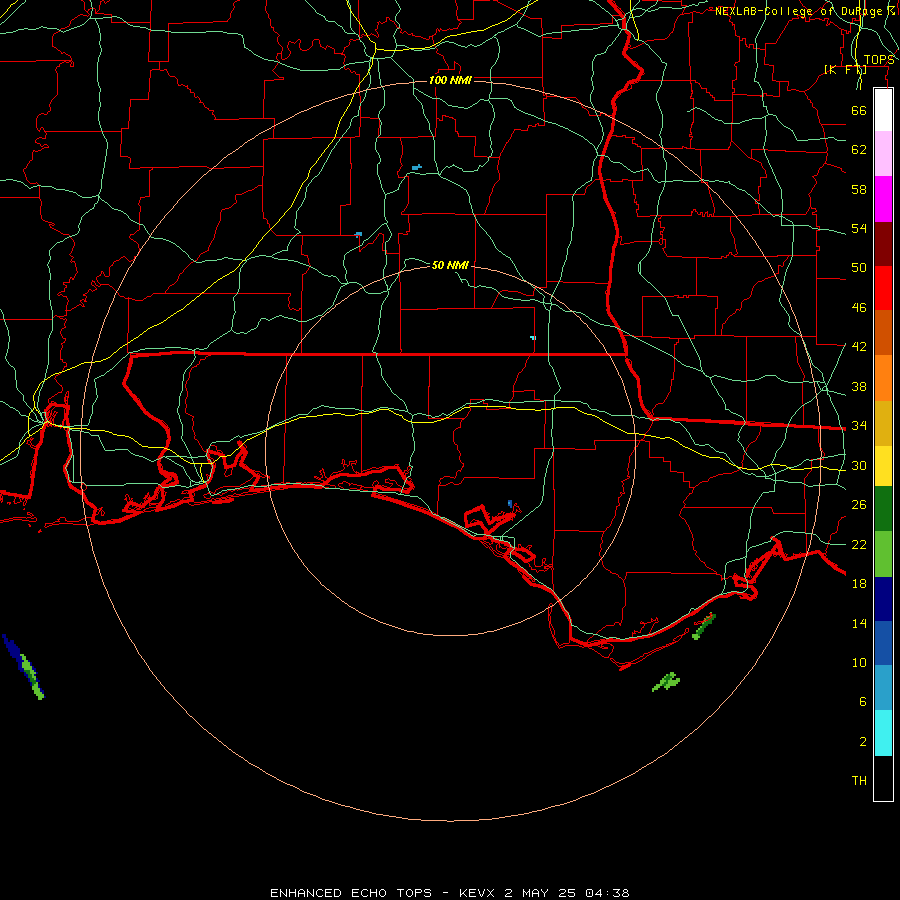Image resolution: width=900 pixels, height=900 pixels.
Task: Click the '66' legend value
Action: 859,110
